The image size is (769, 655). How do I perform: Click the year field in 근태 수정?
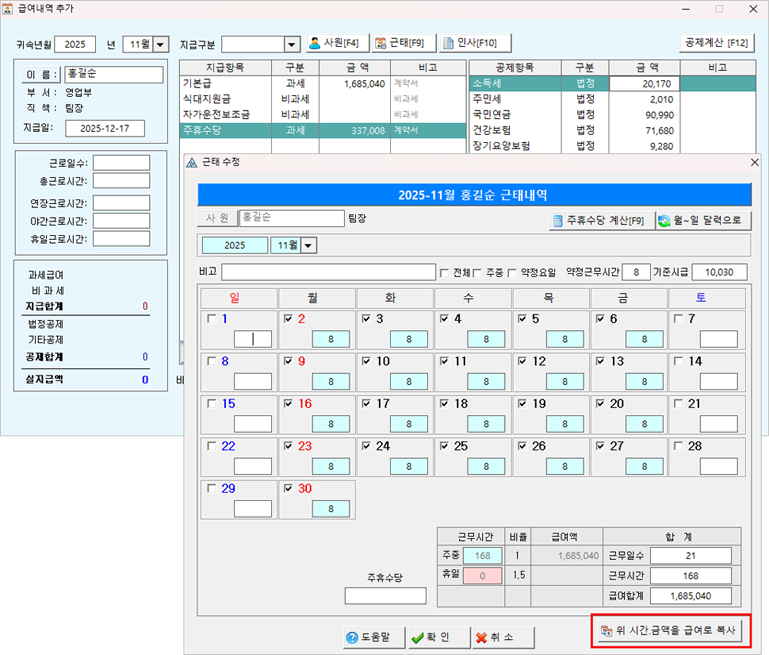click(235, 245)
